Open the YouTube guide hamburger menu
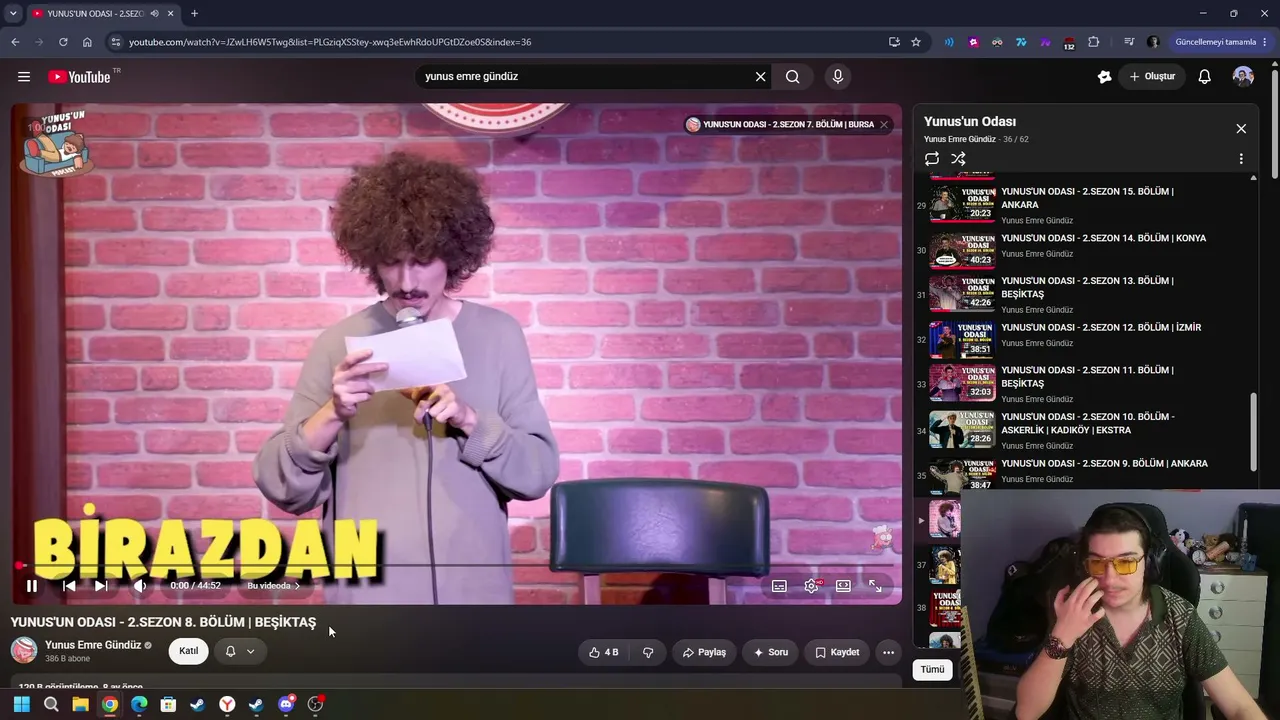 click(24, 77)
